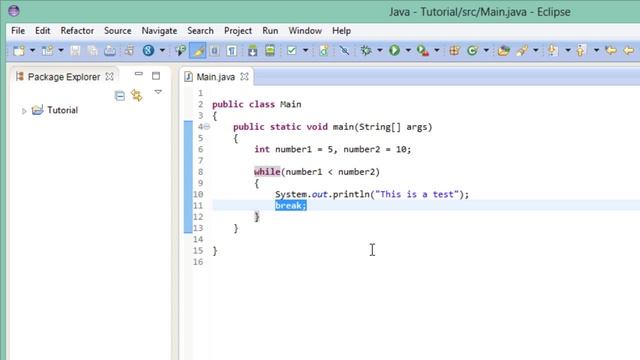Open Previous Annotation dropdown arrow
Viewport: 640px width, 360px height.
click(596, 51)
